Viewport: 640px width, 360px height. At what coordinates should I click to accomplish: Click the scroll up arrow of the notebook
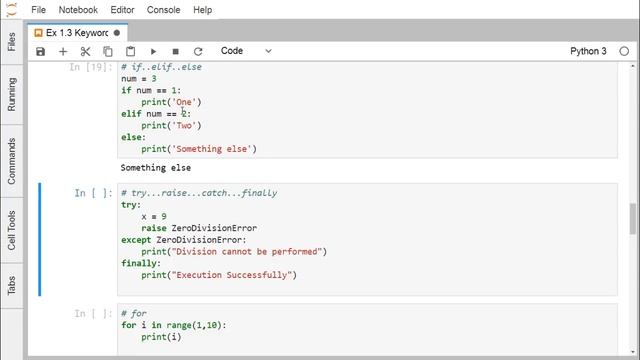pyautogui.click(x=633, y=66)
